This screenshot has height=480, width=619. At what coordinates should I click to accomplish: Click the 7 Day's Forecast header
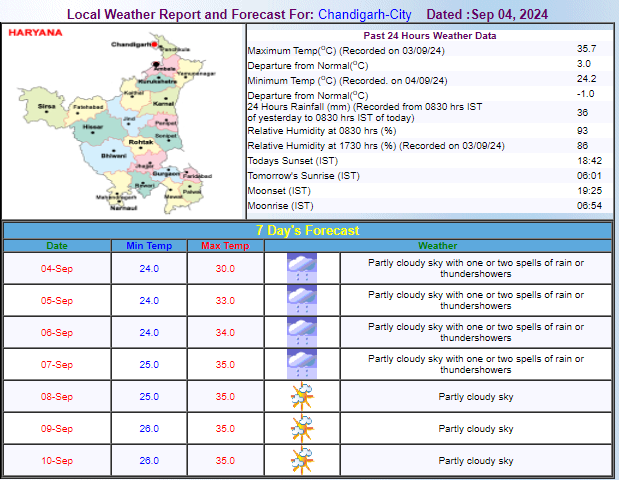[x=308, y=231]
